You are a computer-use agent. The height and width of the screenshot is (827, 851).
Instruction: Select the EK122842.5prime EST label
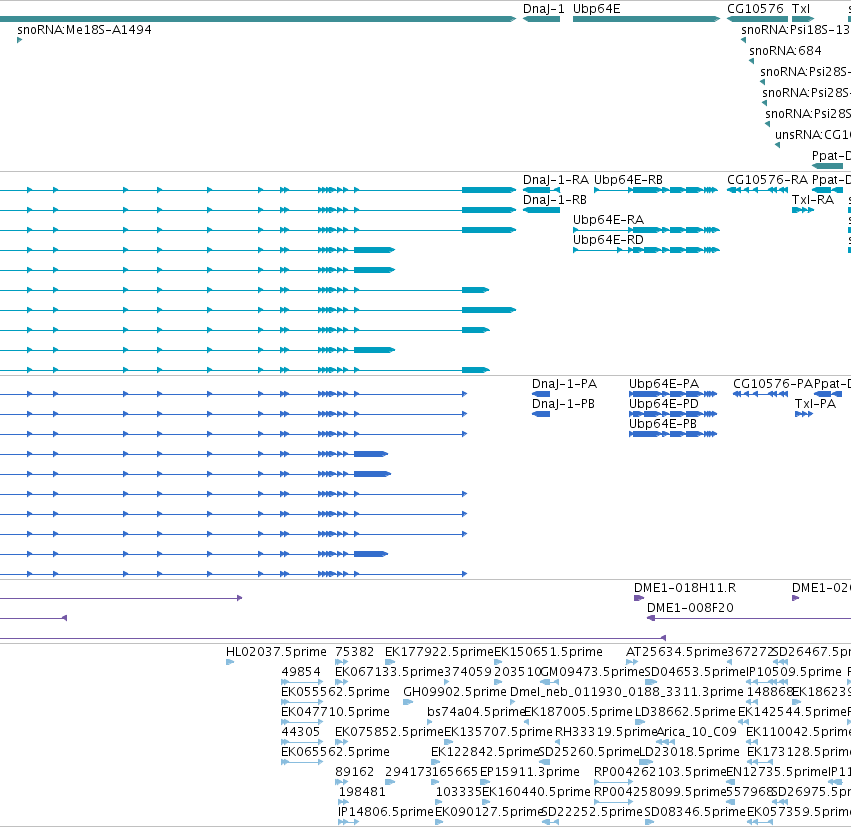[x=485, y=752]
